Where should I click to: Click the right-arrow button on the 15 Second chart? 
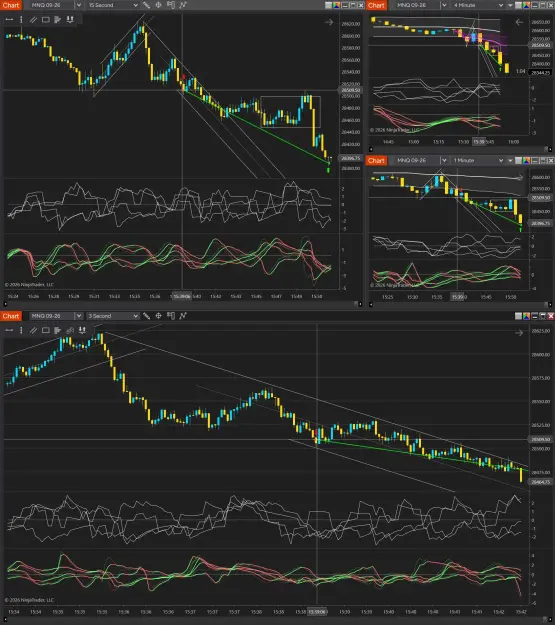tap(329, 22)
